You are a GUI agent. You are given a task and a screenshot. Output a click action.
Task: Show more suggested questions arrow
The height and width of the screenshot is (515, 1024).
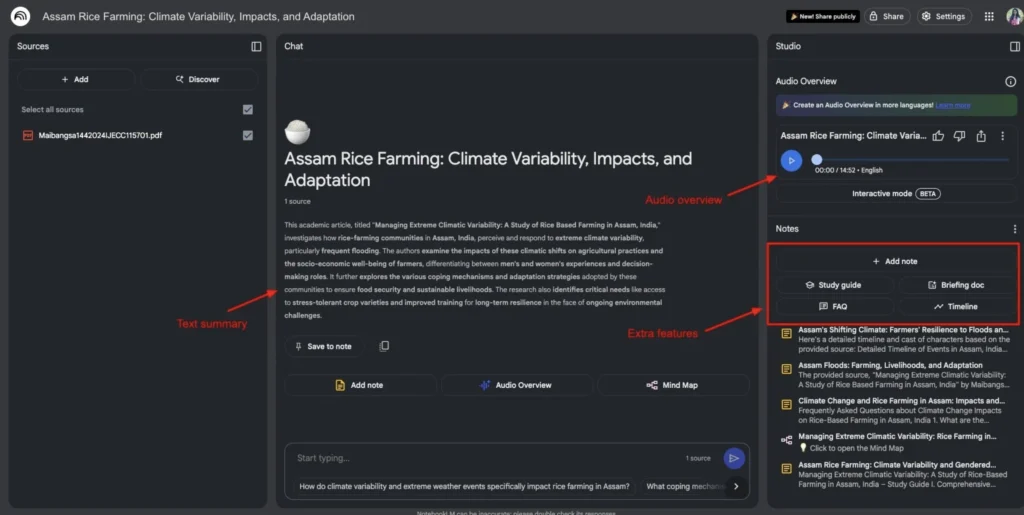736,487
